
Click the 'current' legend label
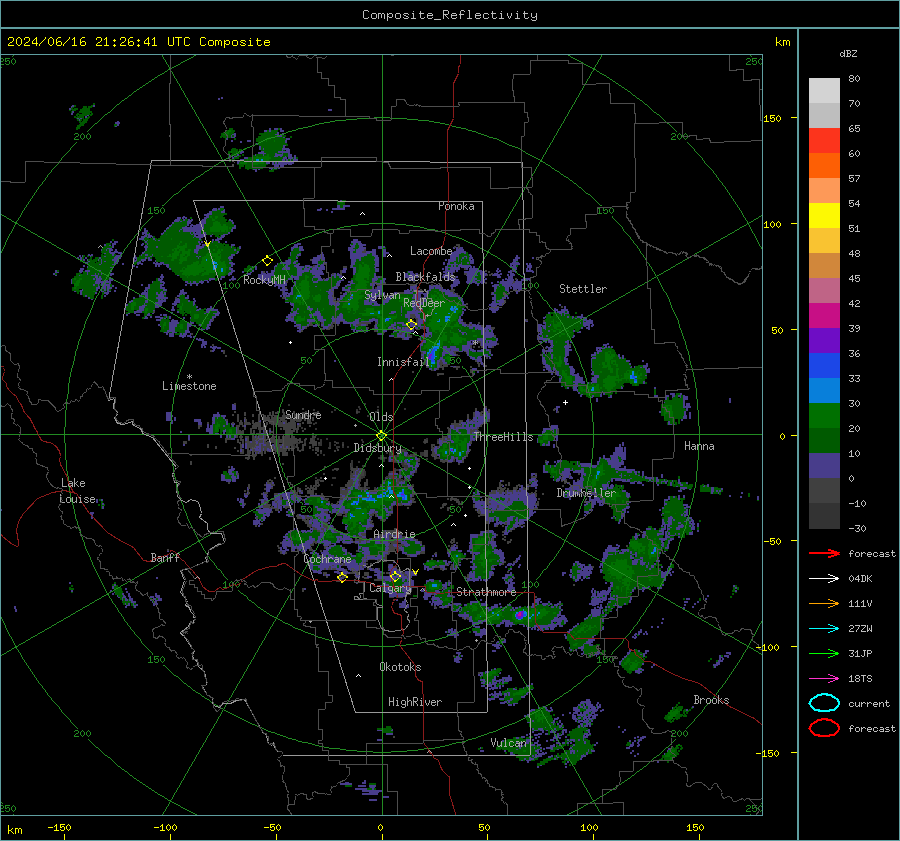[x=869, y=704]
